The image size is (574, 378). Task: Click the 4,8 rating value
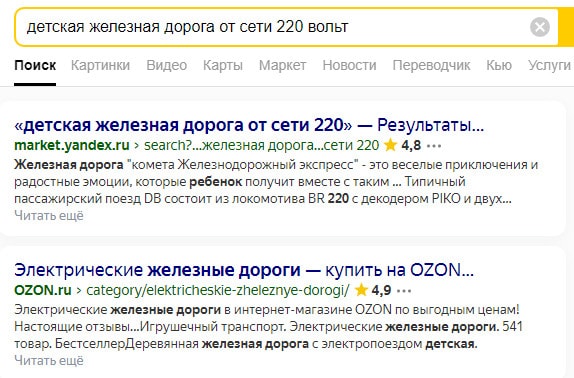(x=411, y=145)
